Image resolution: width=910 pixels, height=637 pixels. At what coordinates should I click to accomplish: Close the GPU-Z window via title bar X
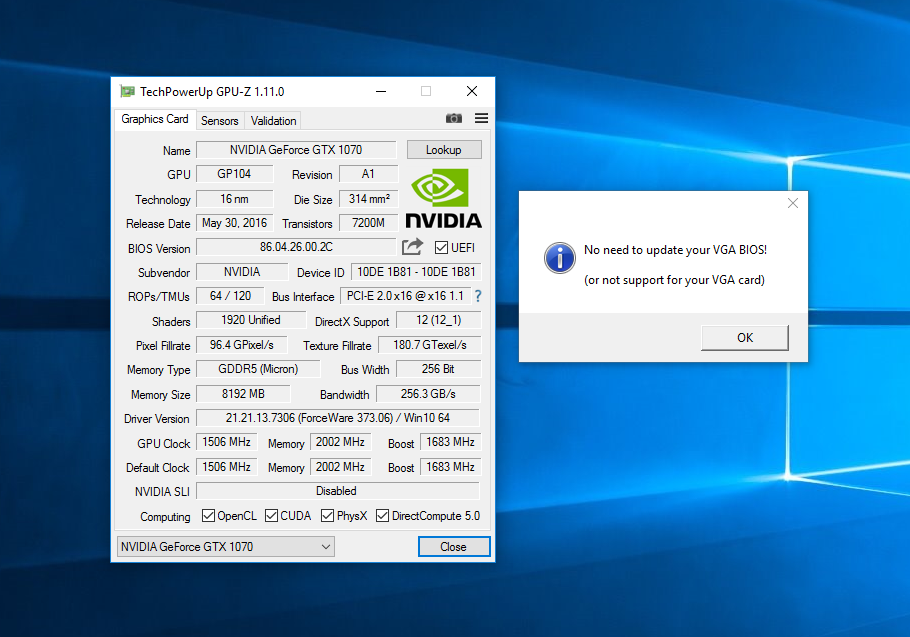[x=472, y=92]
